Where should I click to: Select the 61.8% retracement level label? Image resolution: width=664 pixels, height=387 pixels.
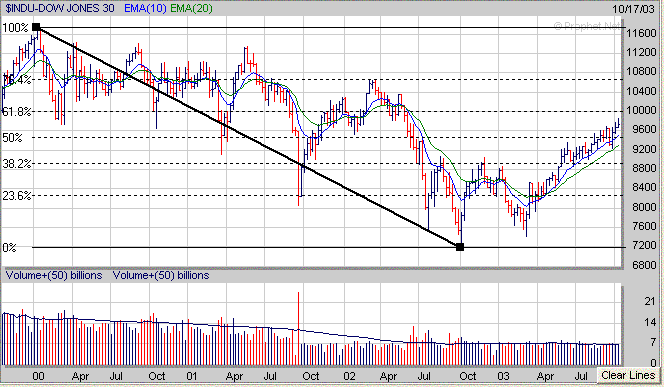pos(17,112)
